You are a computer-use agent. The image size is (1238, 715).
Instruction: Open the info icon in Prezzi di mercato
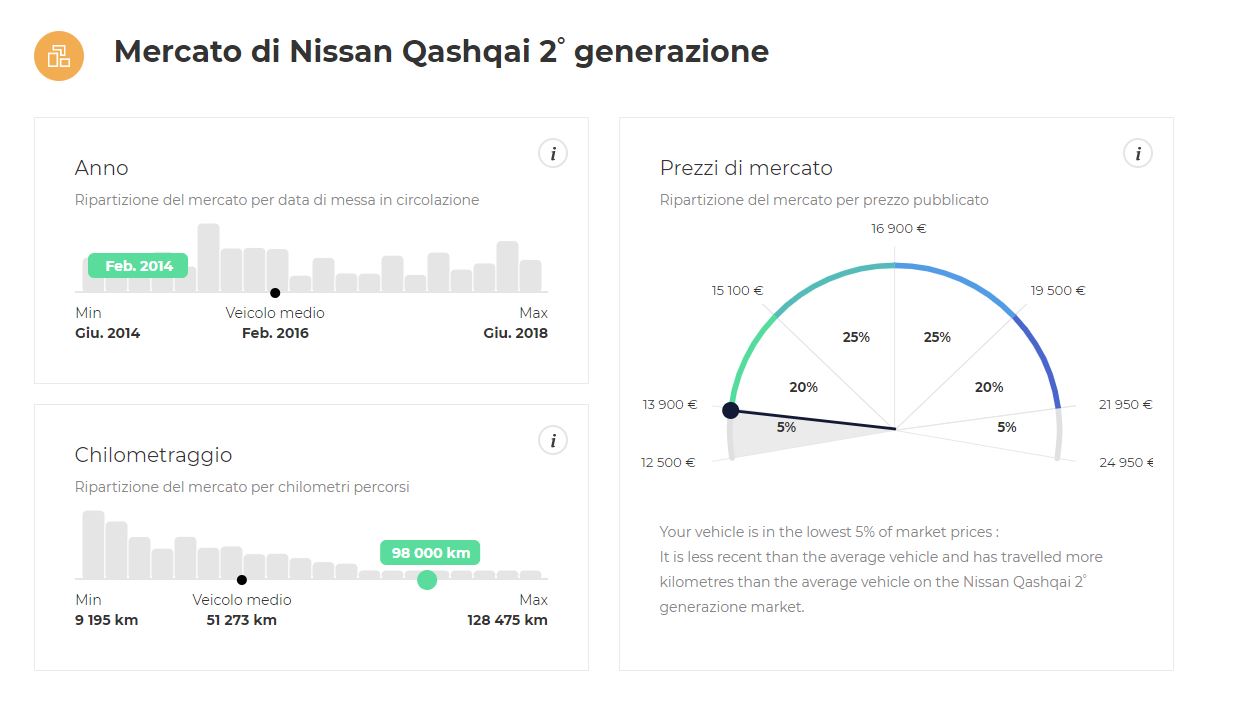tap(1138, 153)
